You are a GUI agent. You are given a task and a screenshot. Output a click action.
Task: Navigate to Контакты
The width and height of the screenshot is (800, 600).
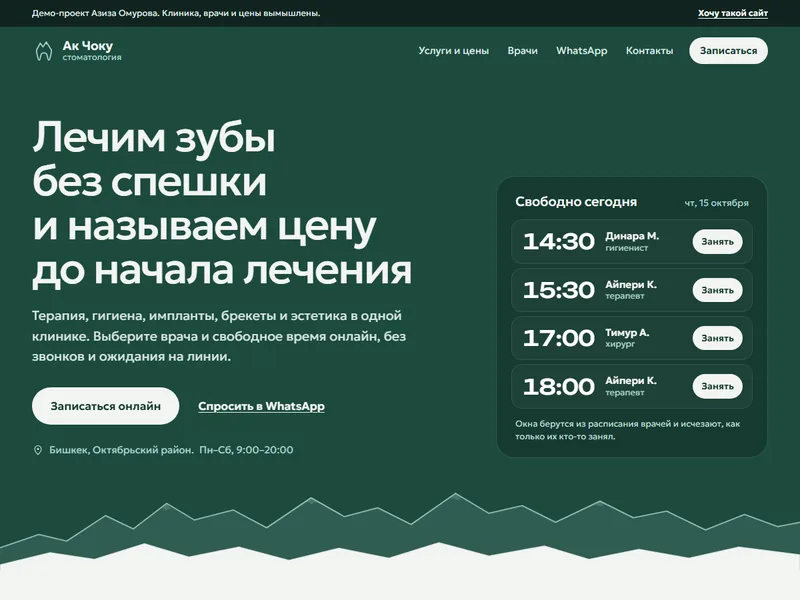[649, 51]
